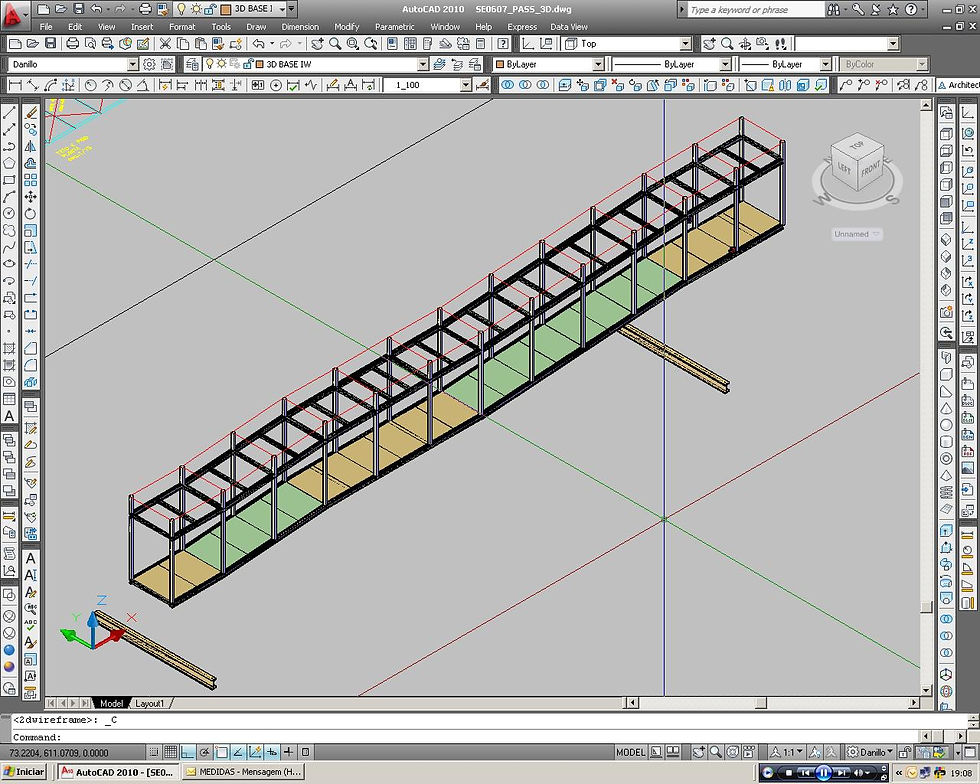The height and width of the screenshot is (784, 980).
Task: Toggle Lineweight display in status bar
Action: (x=289, y=752)
